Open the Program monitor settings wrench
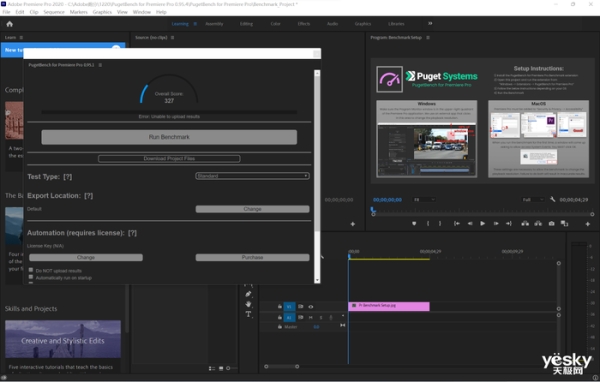 [x=552, y=199]
